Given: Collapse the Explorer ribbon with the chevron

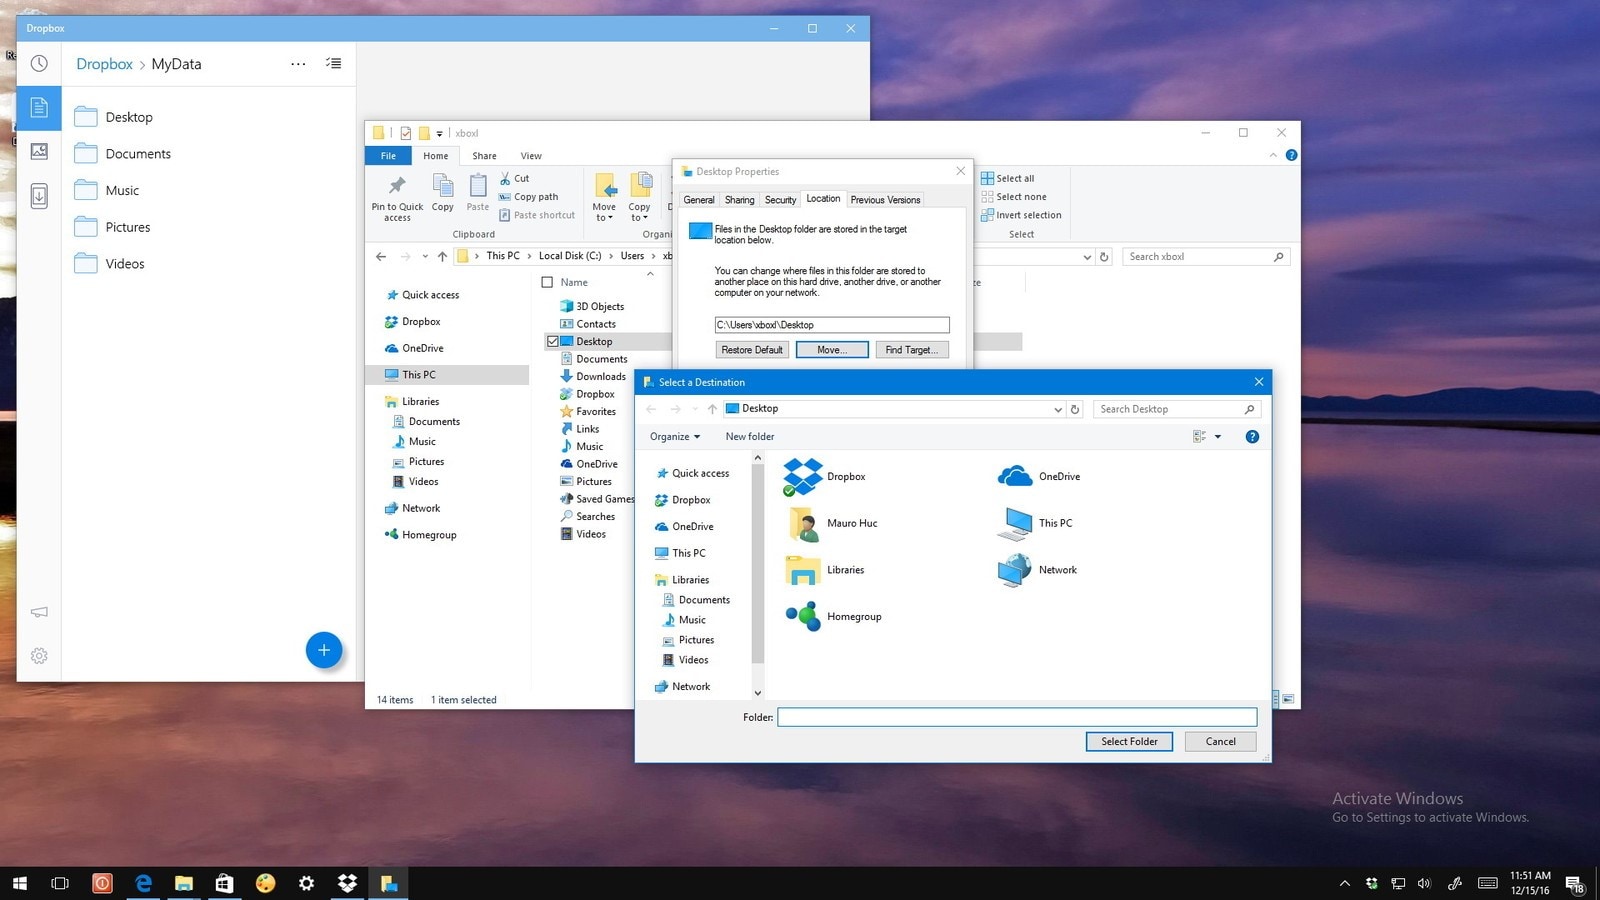Looking at the screenshot, I should tap(1273, 155).
